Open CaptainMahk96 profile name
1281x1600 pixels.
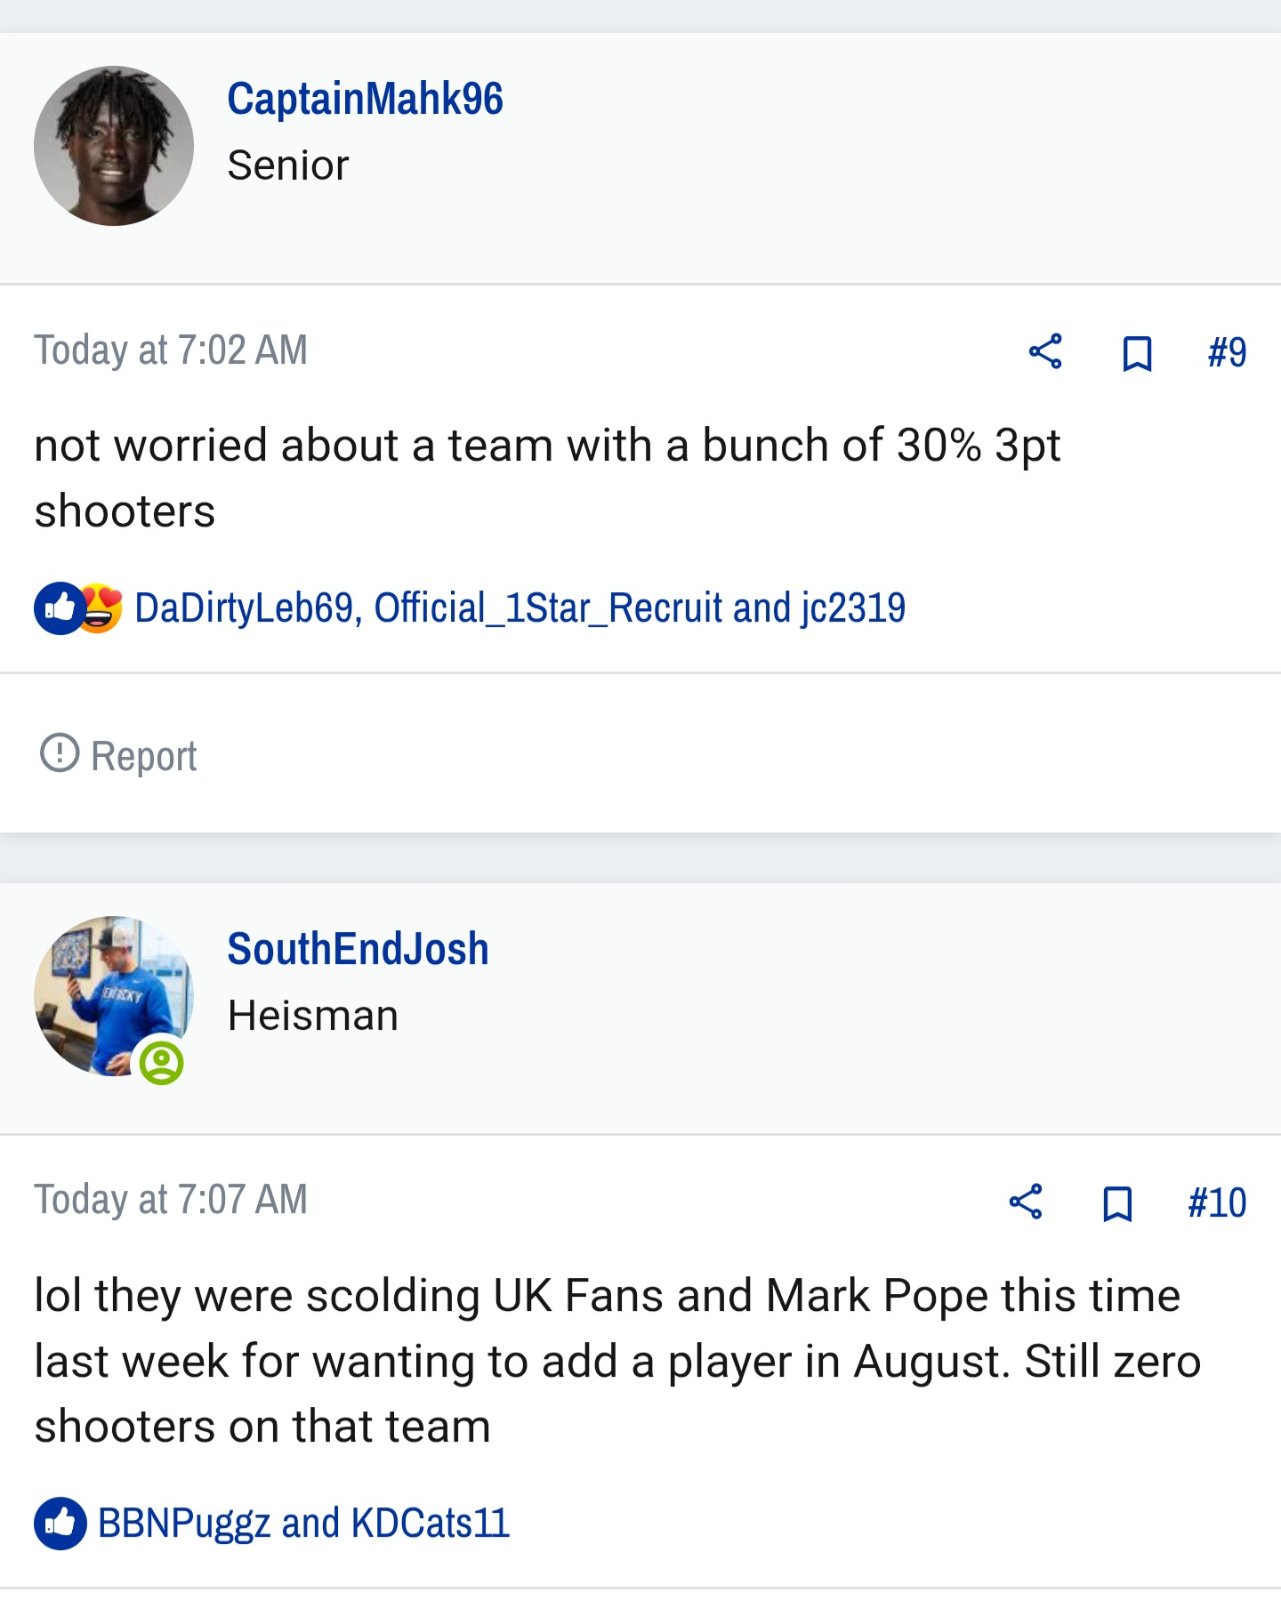coord(365,99)
